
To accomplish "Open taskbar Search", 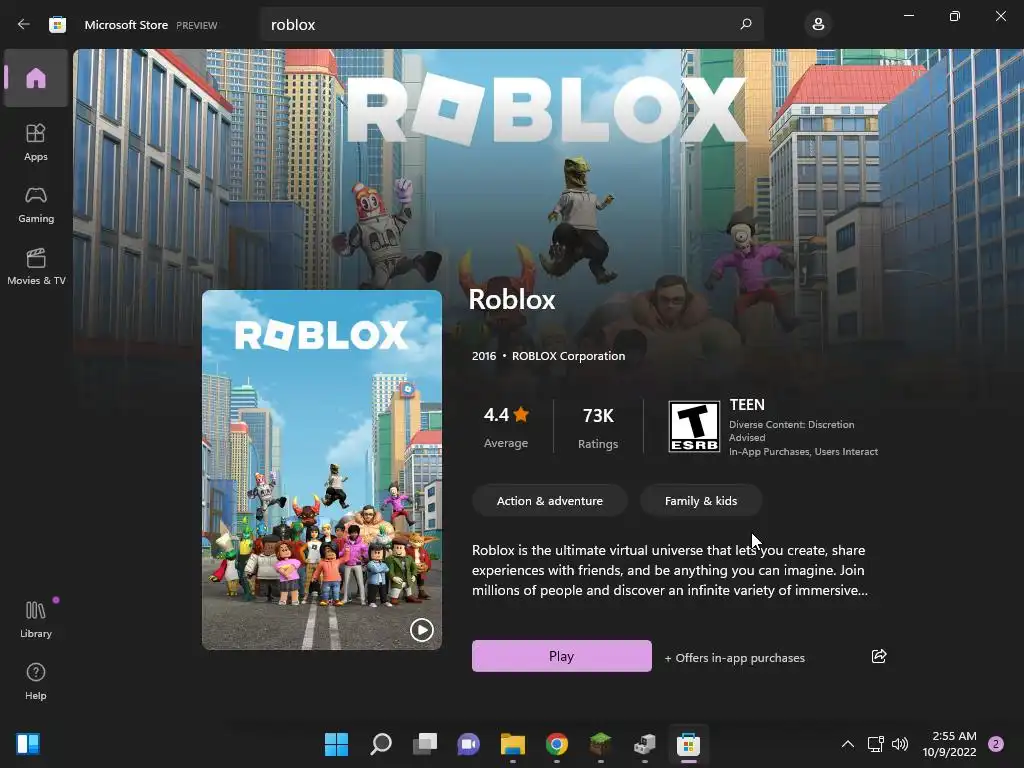I will (x=381, y=744).
